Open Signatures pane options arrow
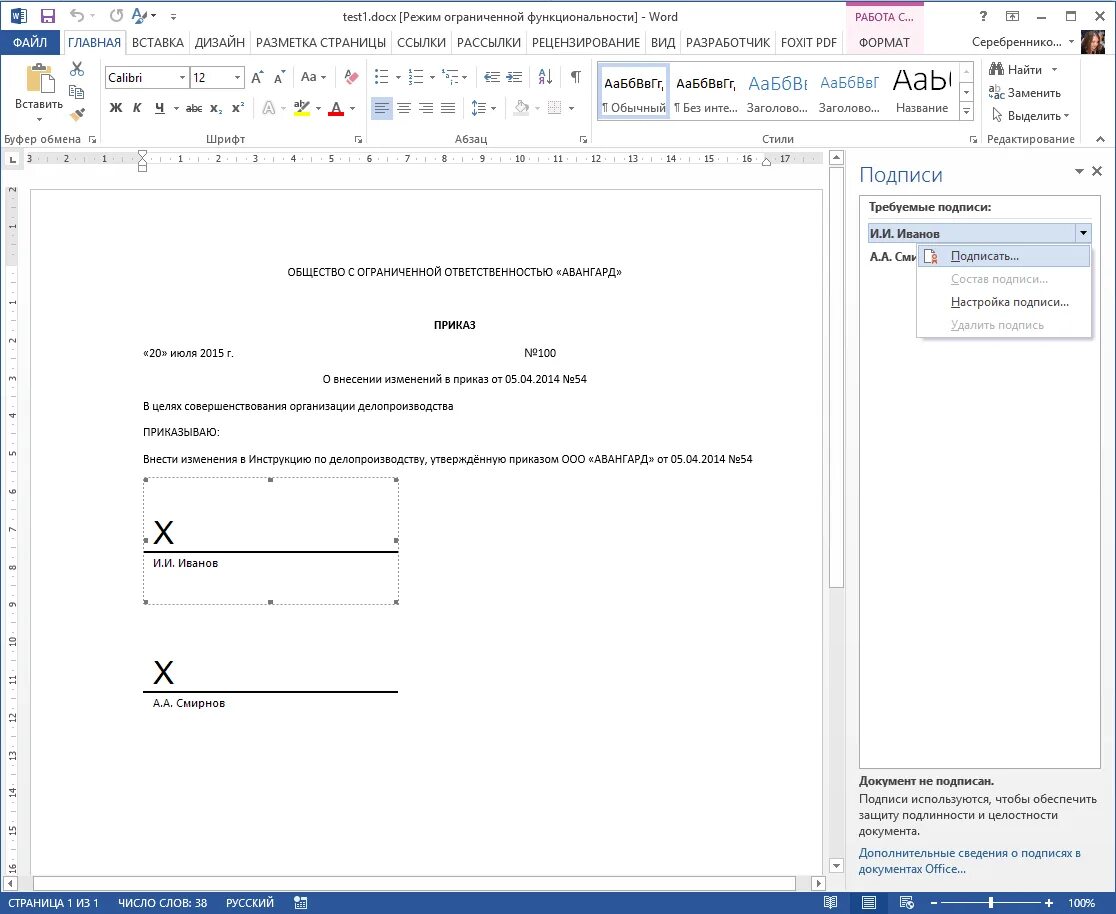The width and height of the screenshot is (1116, 914). (1079, 172)
